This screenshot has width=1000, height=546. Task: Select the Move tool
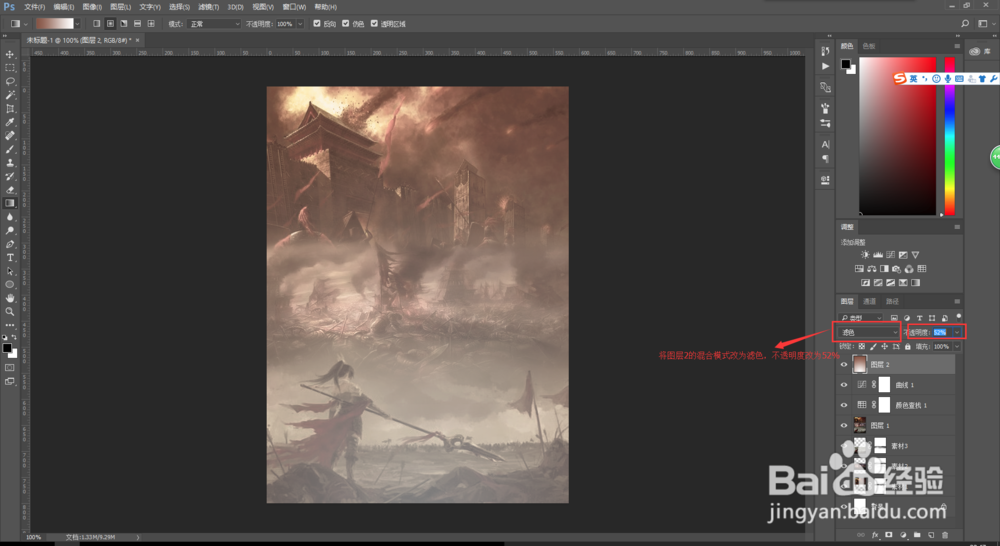(10, 54)
